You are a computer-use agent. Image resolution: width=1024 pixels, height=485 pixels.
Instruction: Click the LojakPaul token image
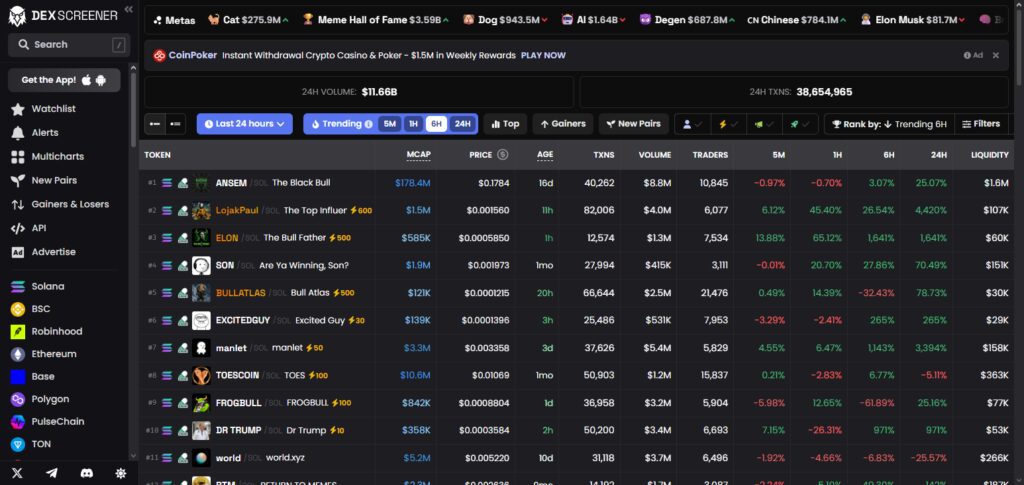pos(201,211)
